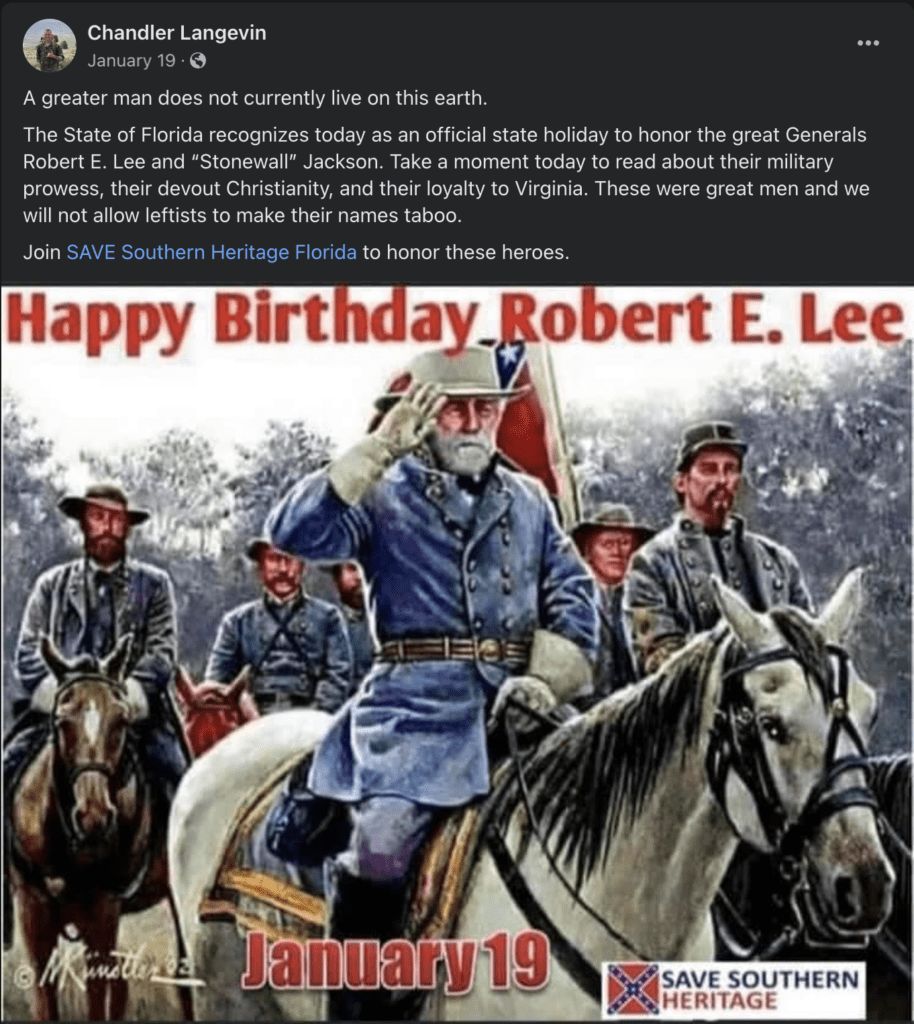This screenshot has height=1024, width=914.
Task: Click the author name Chandler Langevin
Action: click(x=176, y=33)
